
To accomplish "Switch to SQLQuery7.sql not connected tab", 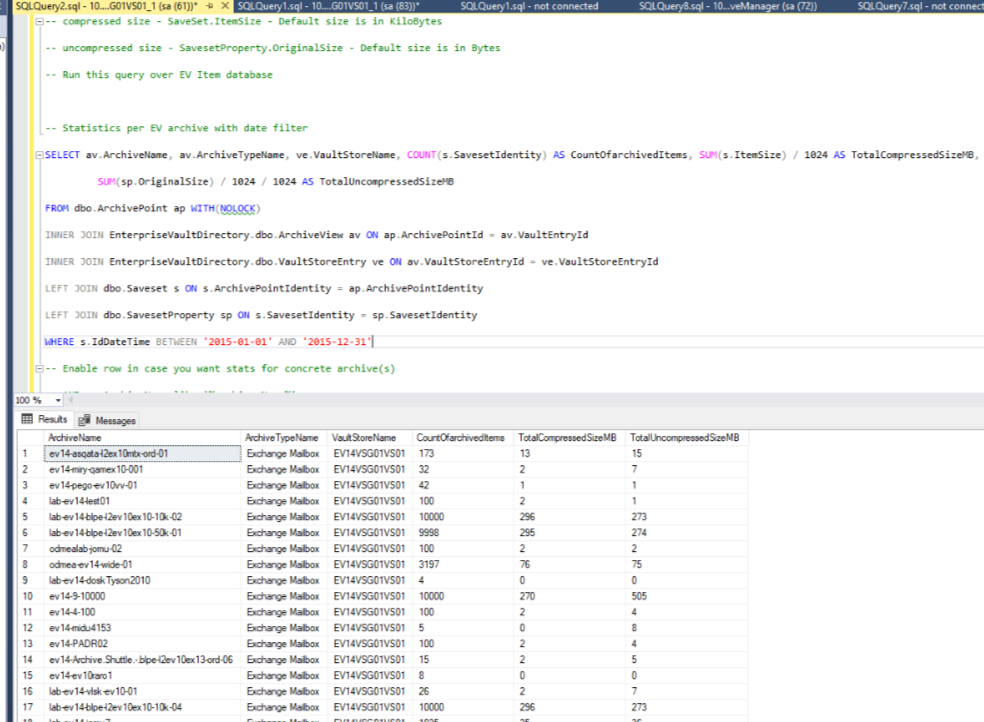I will pos(920,6).
